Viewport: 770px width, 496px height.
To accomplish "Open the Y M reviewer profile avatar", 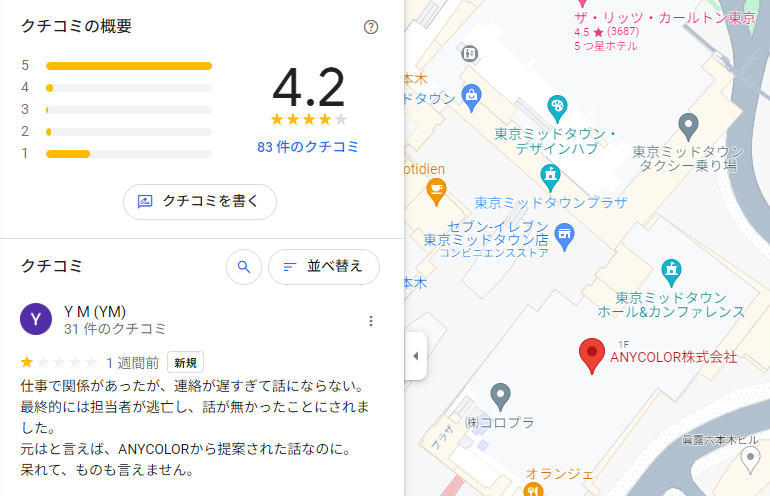I will 36,319.
